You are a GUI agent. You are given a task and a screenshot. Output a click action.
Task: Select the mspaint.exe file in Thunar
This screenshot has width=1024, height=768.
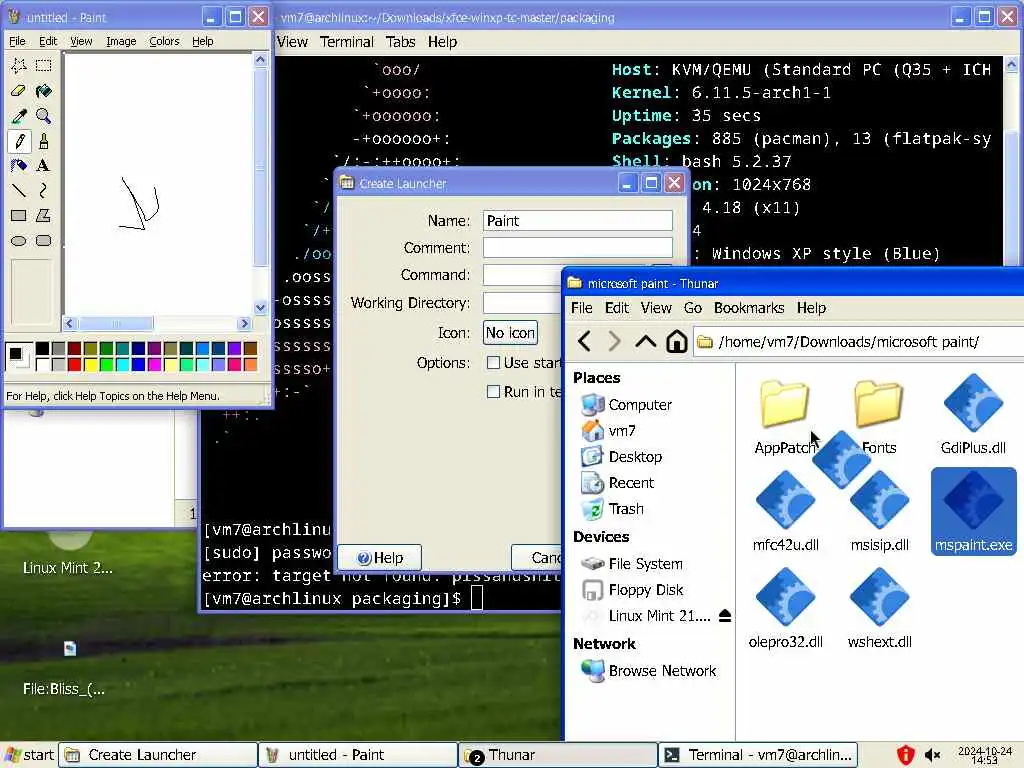tap(973, 511)
